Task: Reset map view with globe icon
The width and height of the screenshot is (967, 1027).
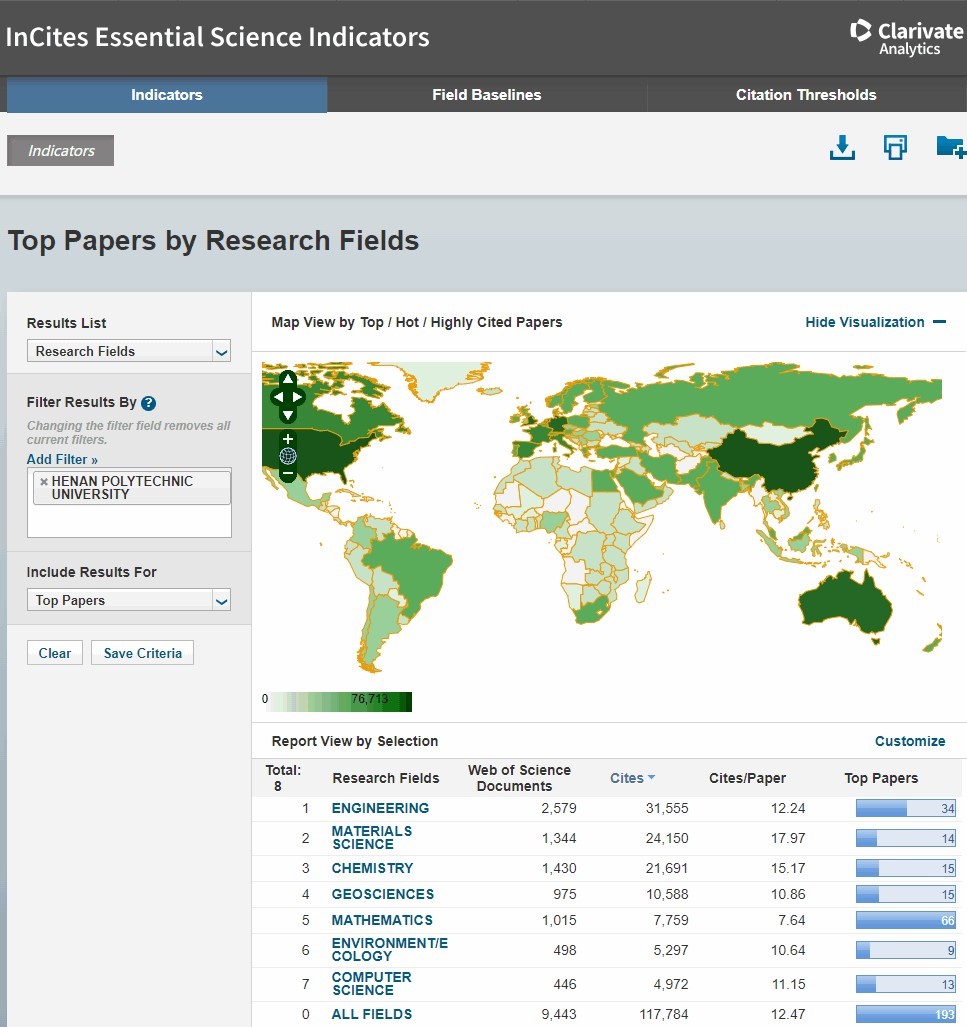Action: coord(288,456)
